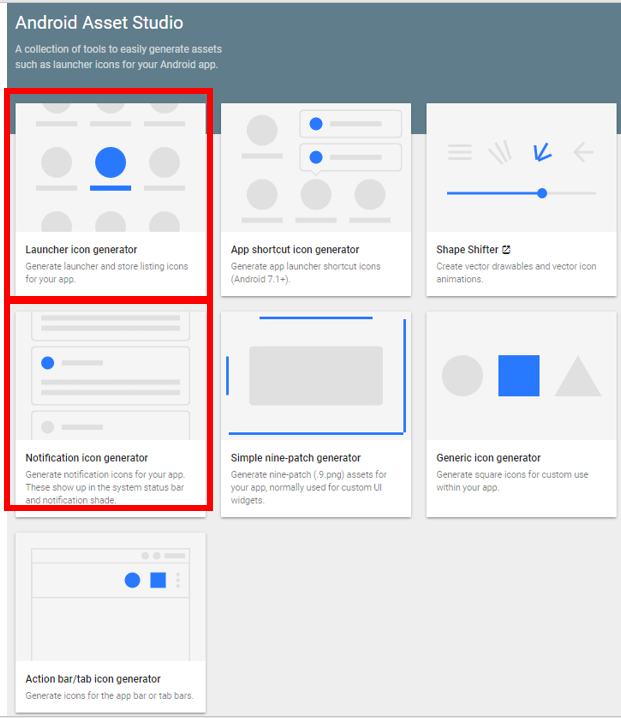Click 'Generate notification icons for your app' text
Viewport: 621px width, 718px height.
pyautogui.click(x=105, y=487)
